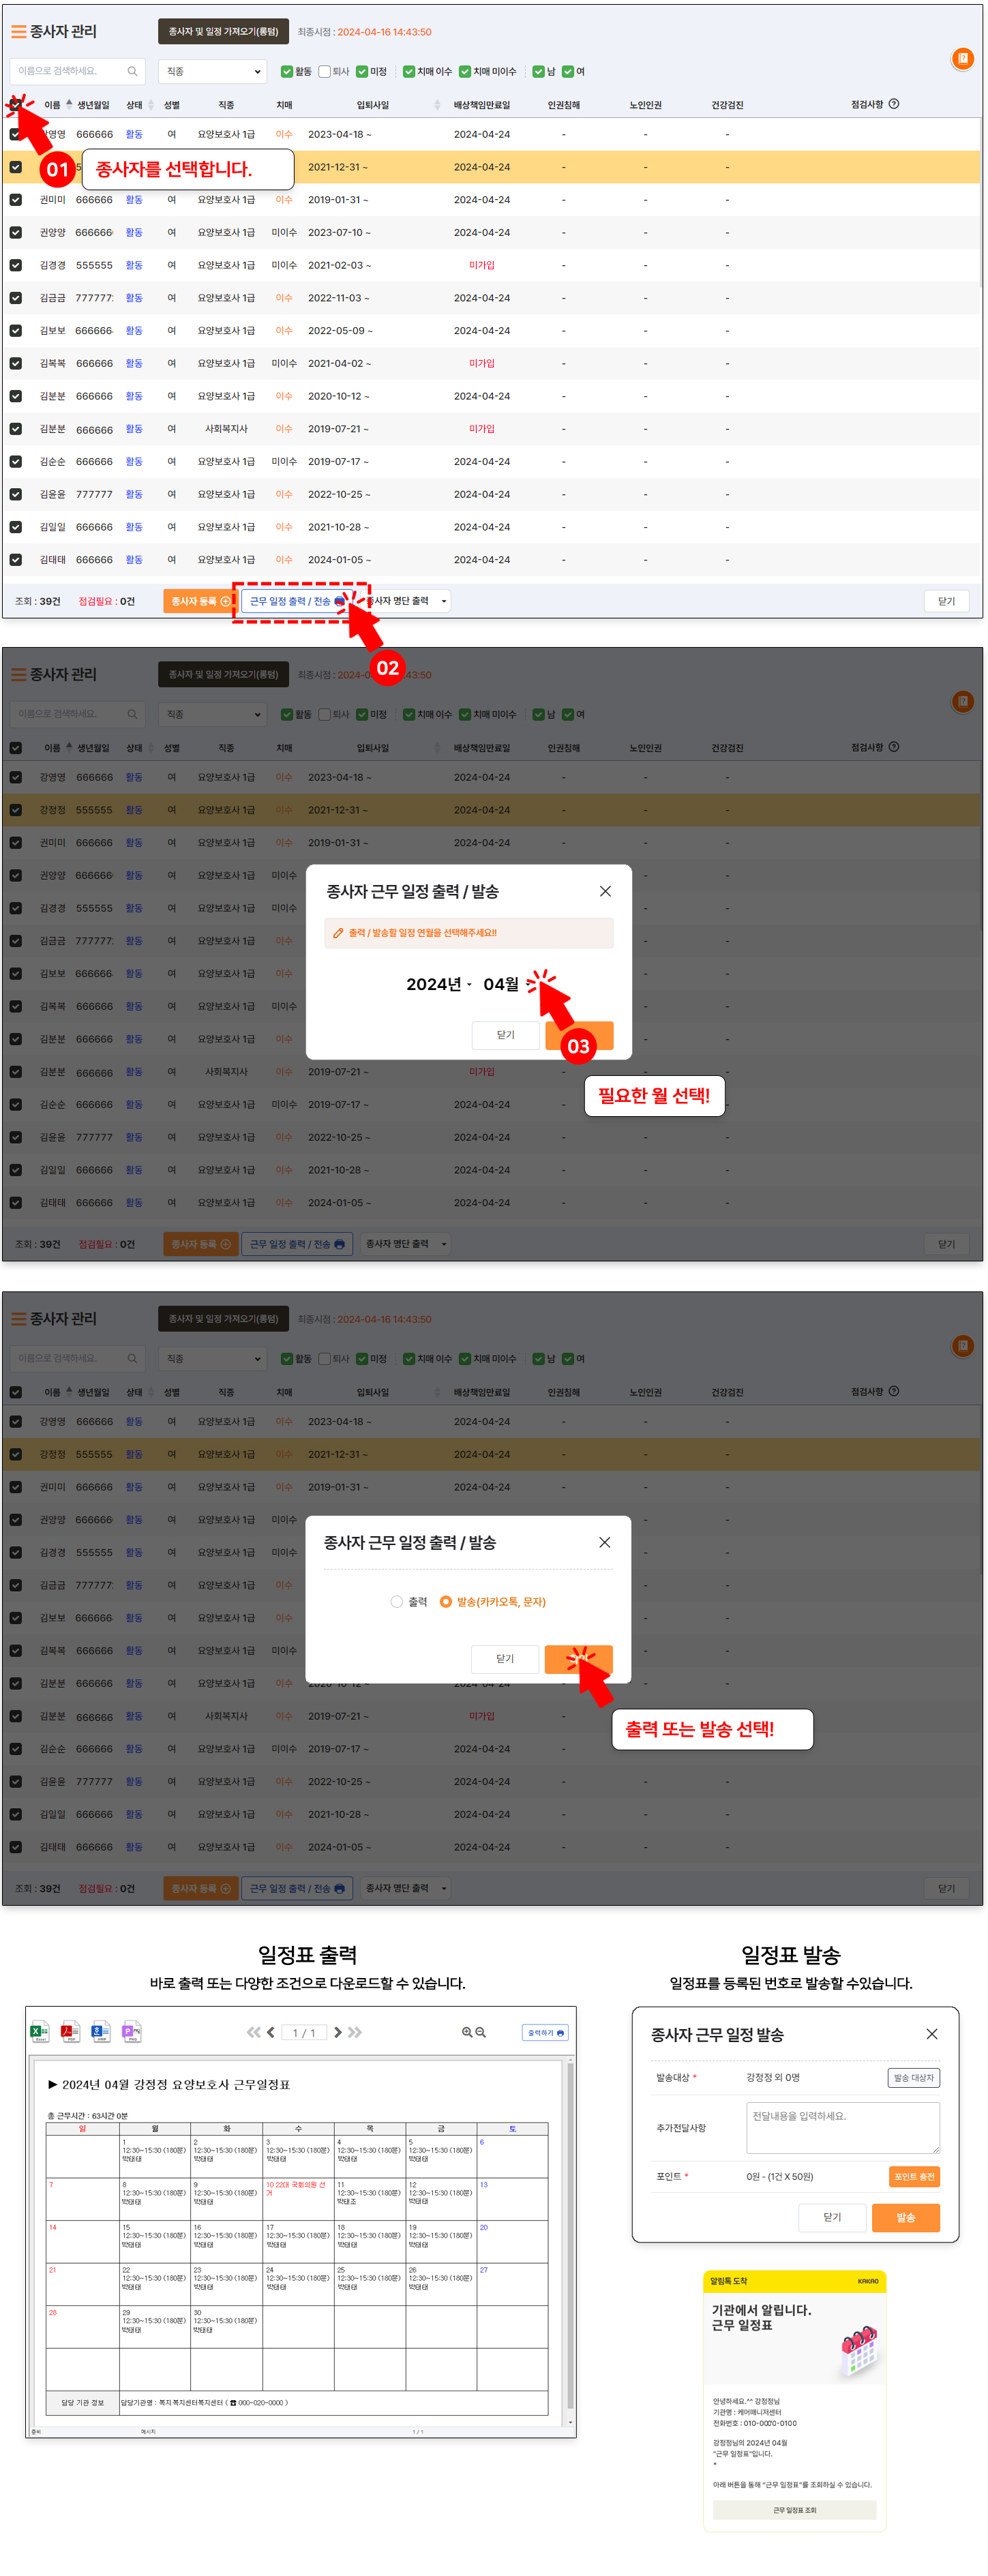Open the 2024년 year dropdown

[x=439, y=984]
